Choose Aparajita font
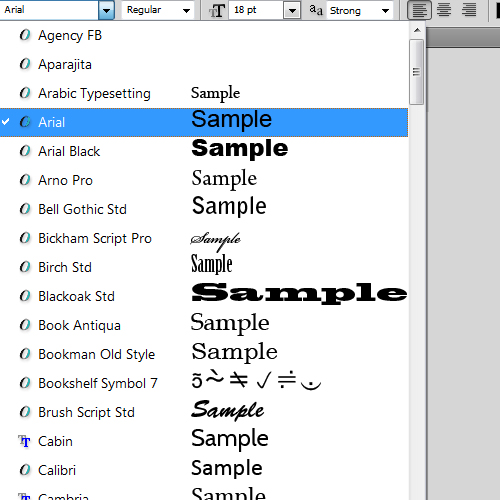Screen dimensions: 500x500 pyautogui.click(x=204, y=64)
